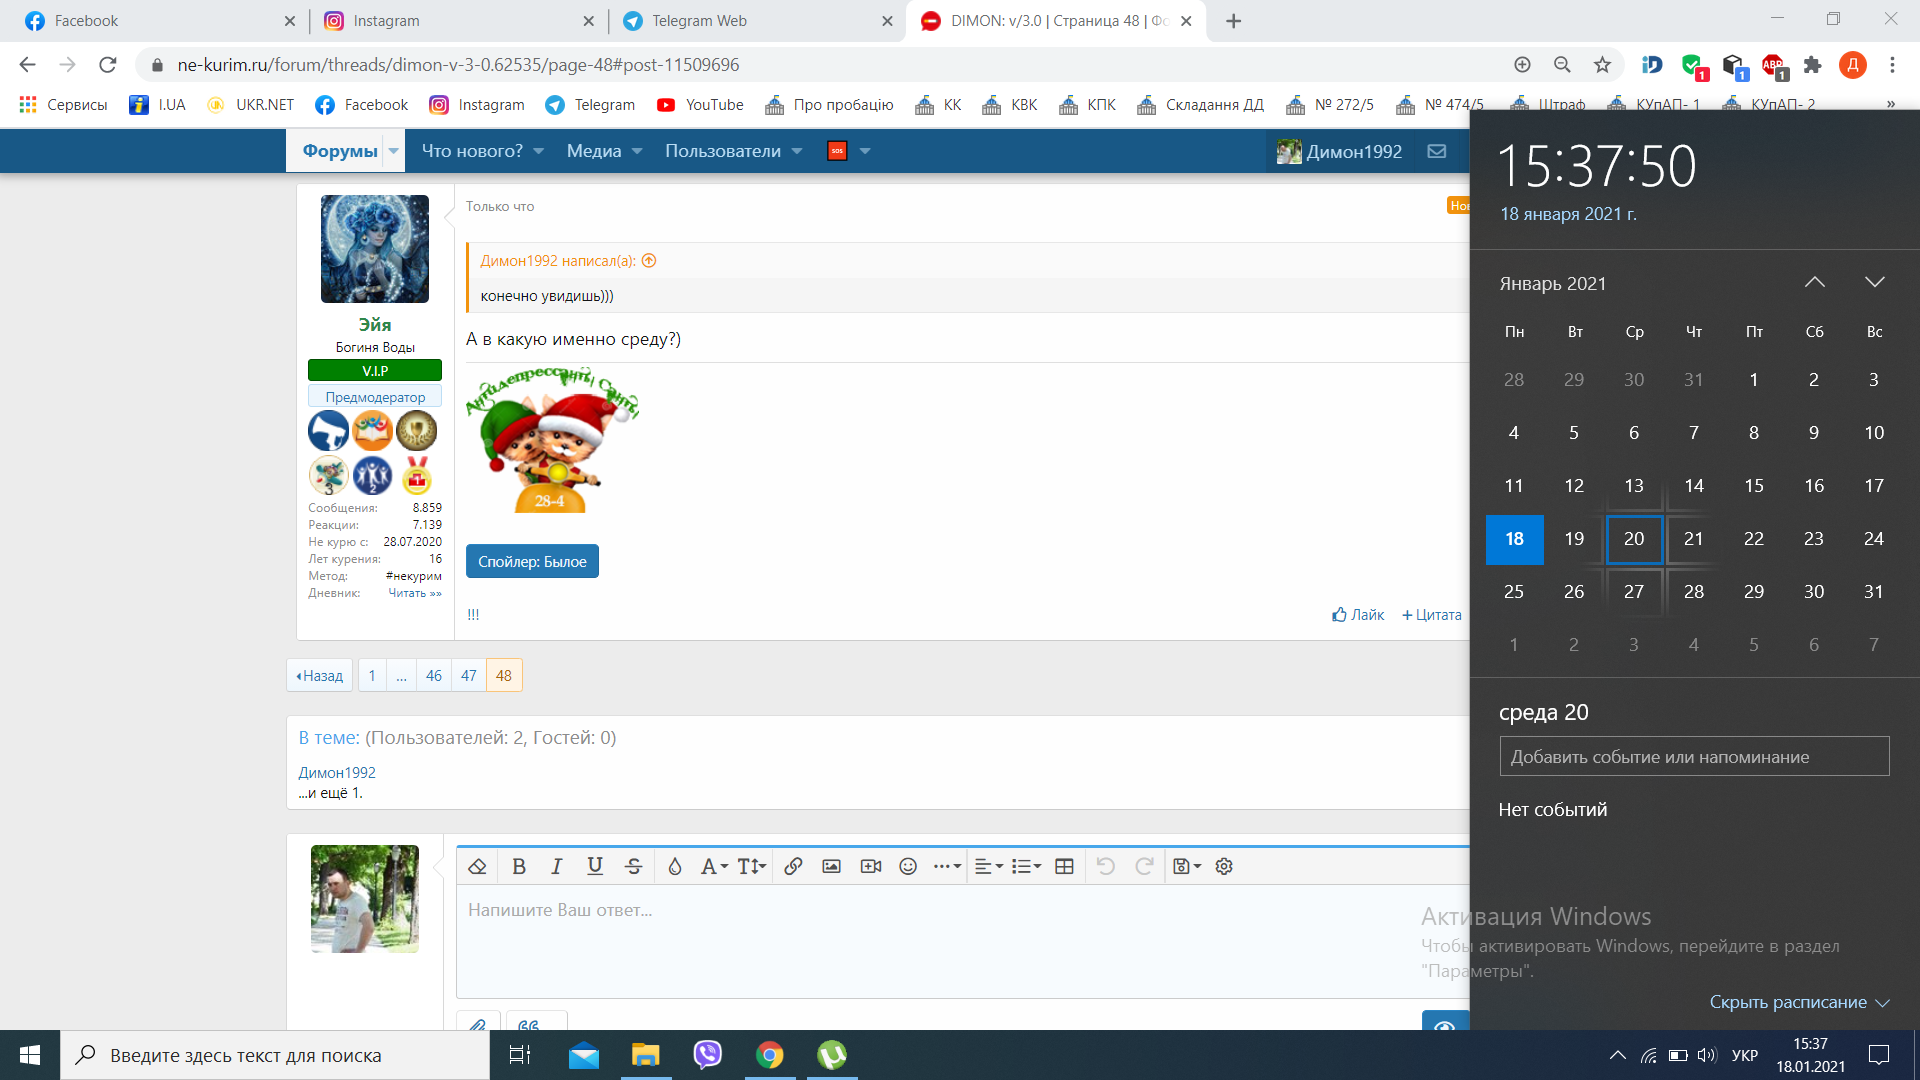Toggle strikethrough formatting in editor
The height and width of the screenshot is (1080, 1920).
click(633, 866)
